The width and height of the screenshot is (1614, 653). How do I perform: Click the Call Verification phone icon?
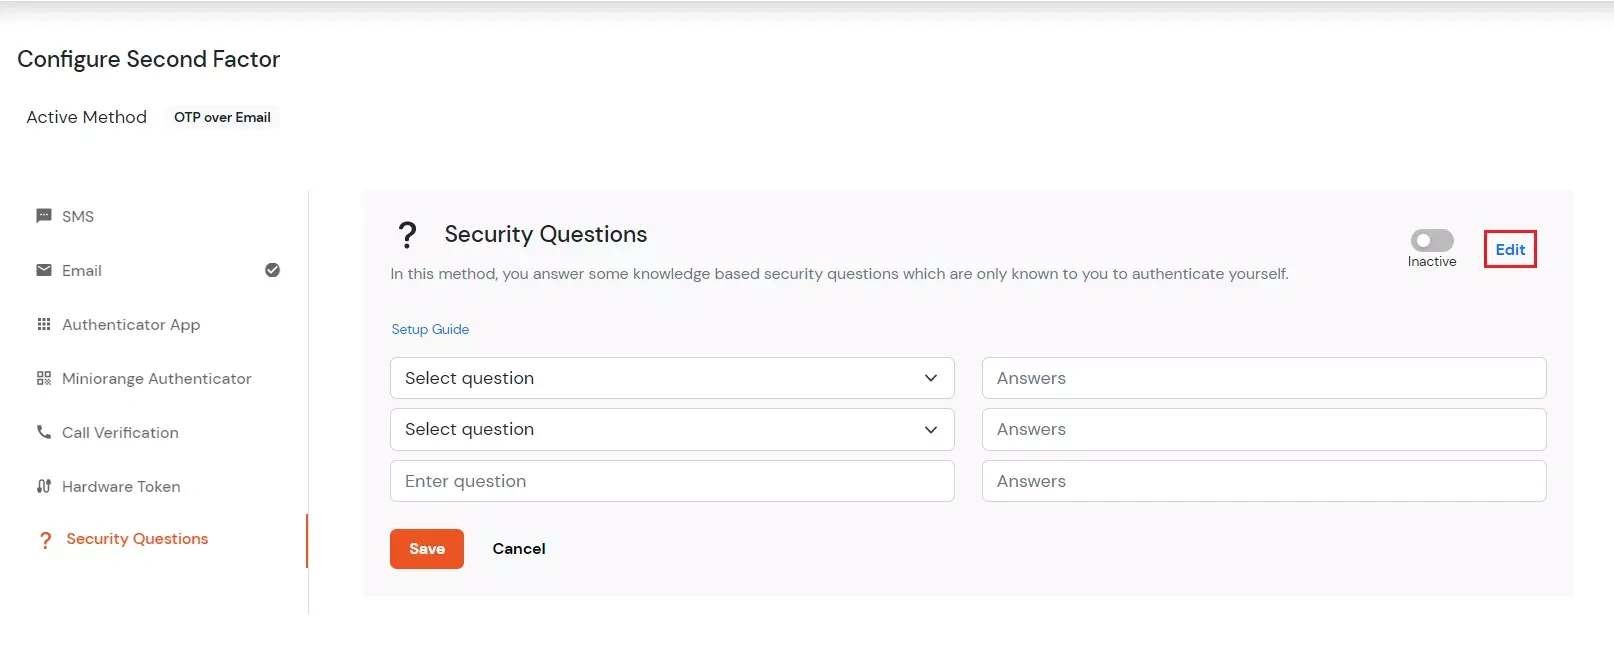pos(44,432)
